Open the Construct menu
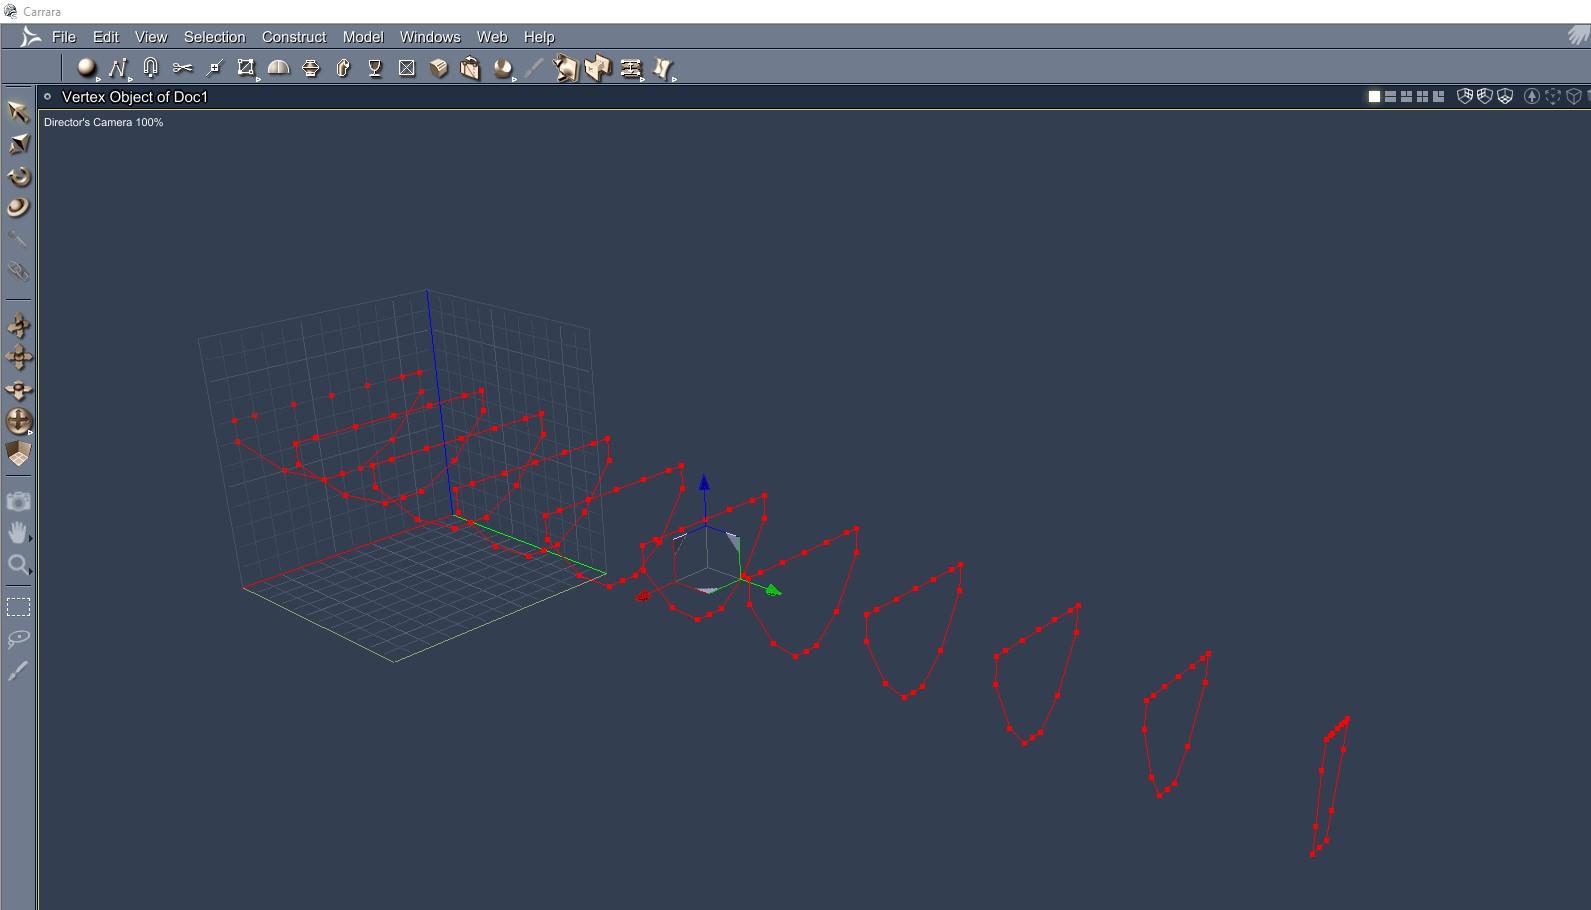The image size is (1591, 910). [294, 37]
